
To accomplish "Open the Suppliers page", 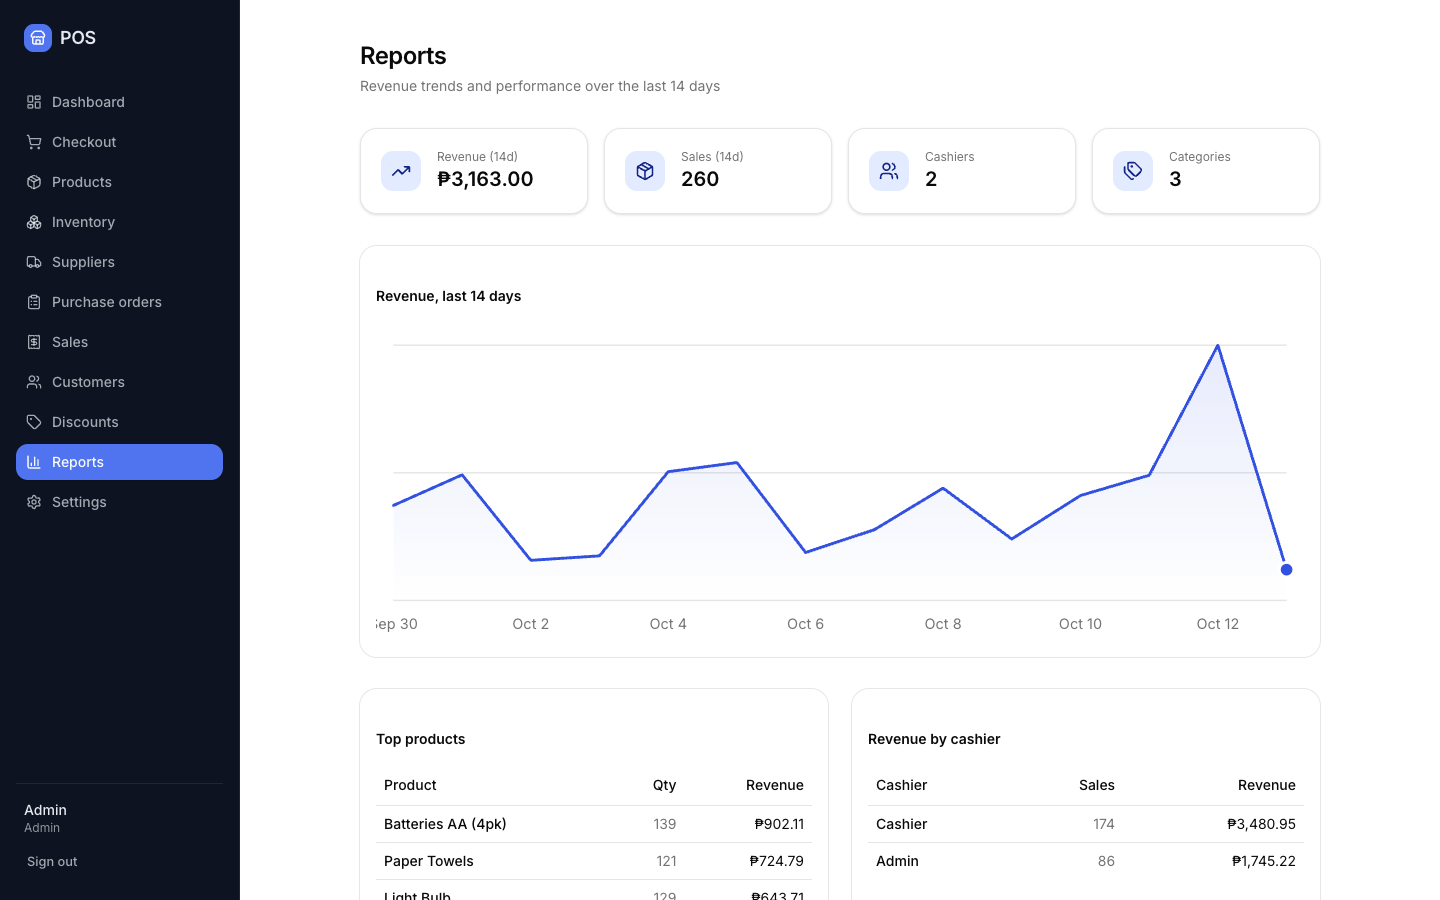I will tap(119, 262).
